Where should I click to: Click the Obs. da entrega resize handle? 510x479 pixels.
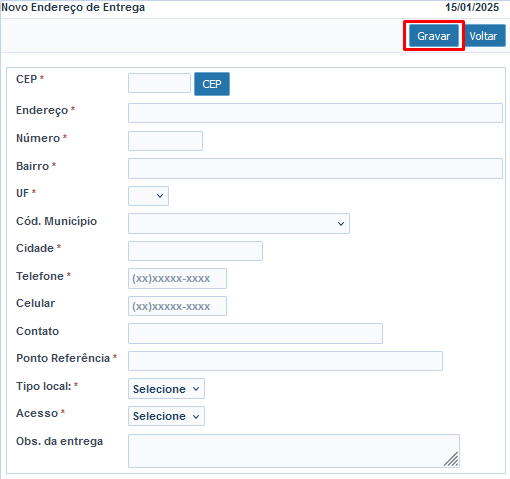coord(452,460)
